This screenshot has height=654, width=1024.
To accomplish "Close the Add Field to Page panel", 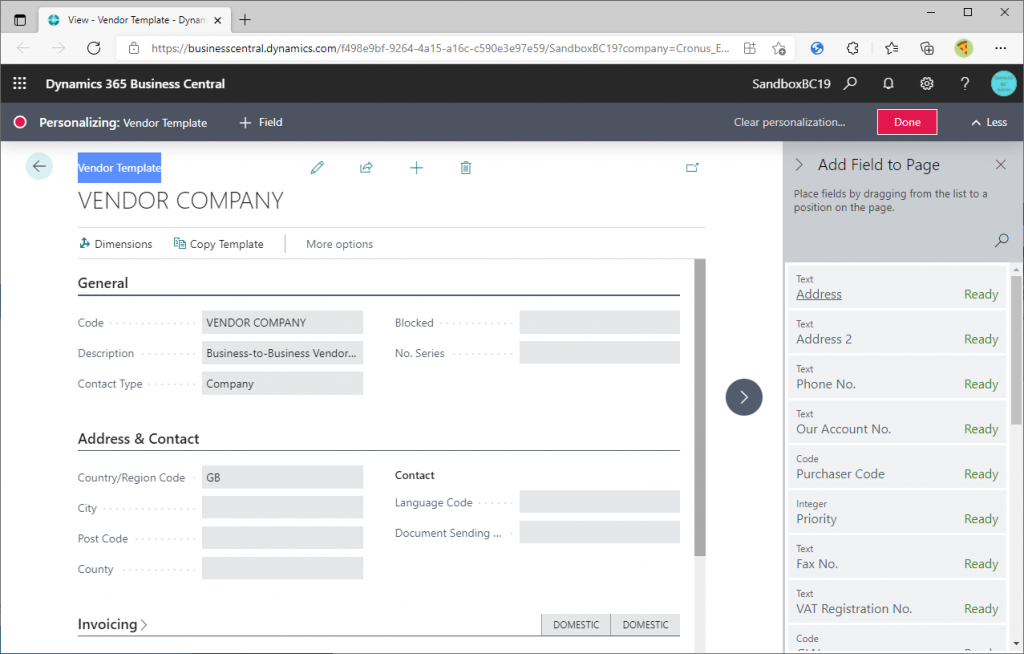I will [x=1000, y=165].
